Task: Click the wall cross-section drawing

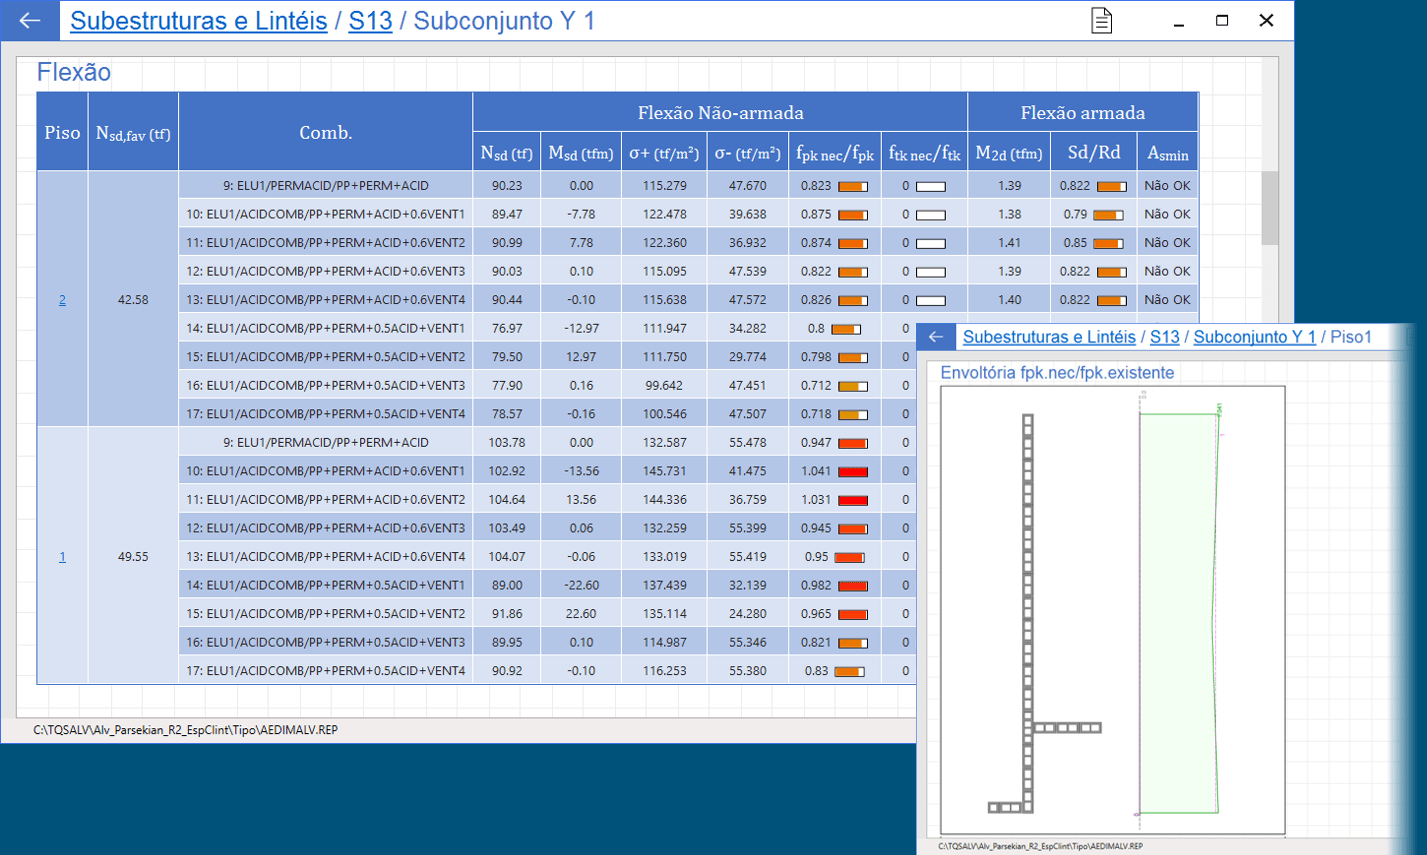Action: [1045, 613]
